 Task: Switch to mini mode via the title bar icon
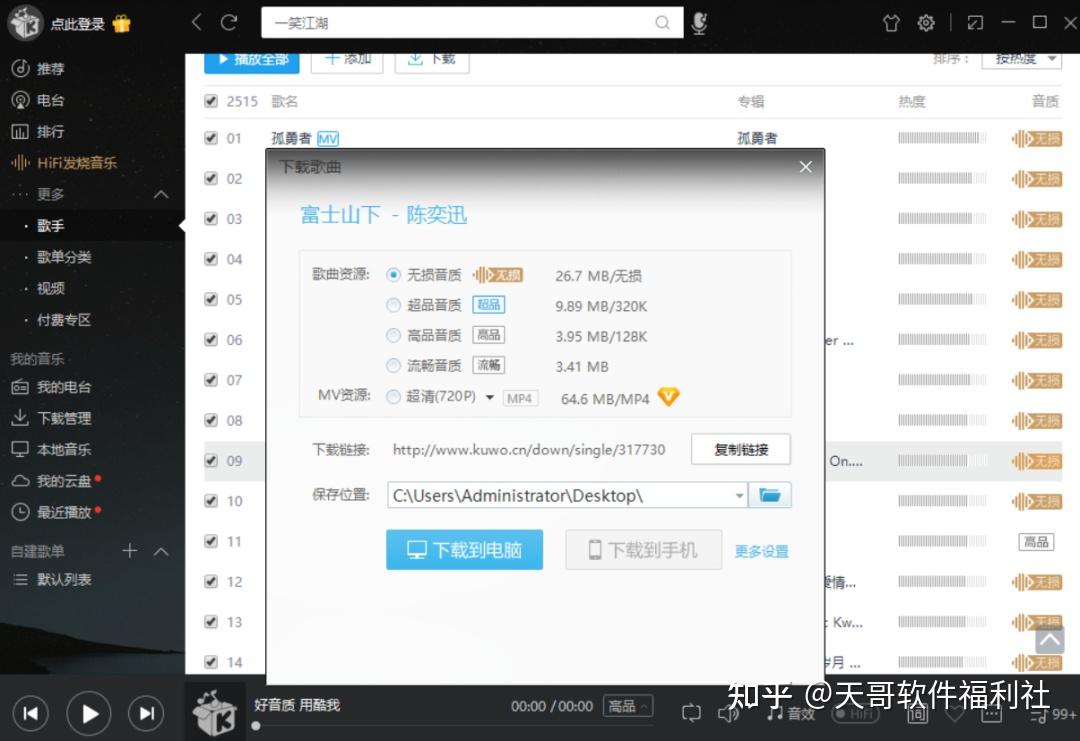(x=975, y=23)
